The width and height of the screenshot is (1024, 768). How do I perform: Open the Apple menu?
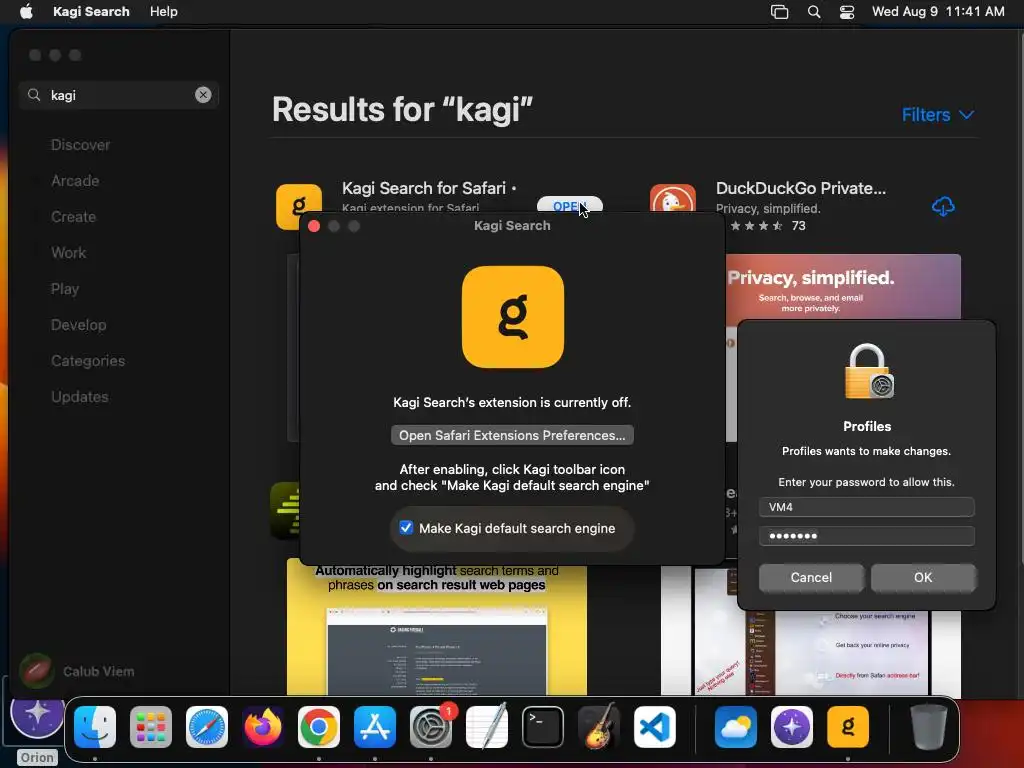click(26, 12)
